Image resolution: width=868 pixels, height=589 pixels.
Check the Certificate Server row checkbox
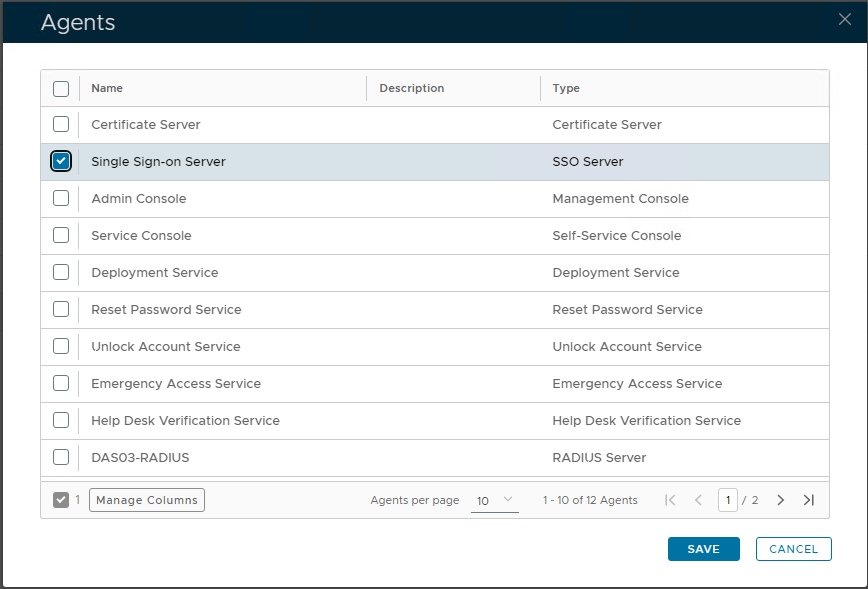click(x=61, y=124)
